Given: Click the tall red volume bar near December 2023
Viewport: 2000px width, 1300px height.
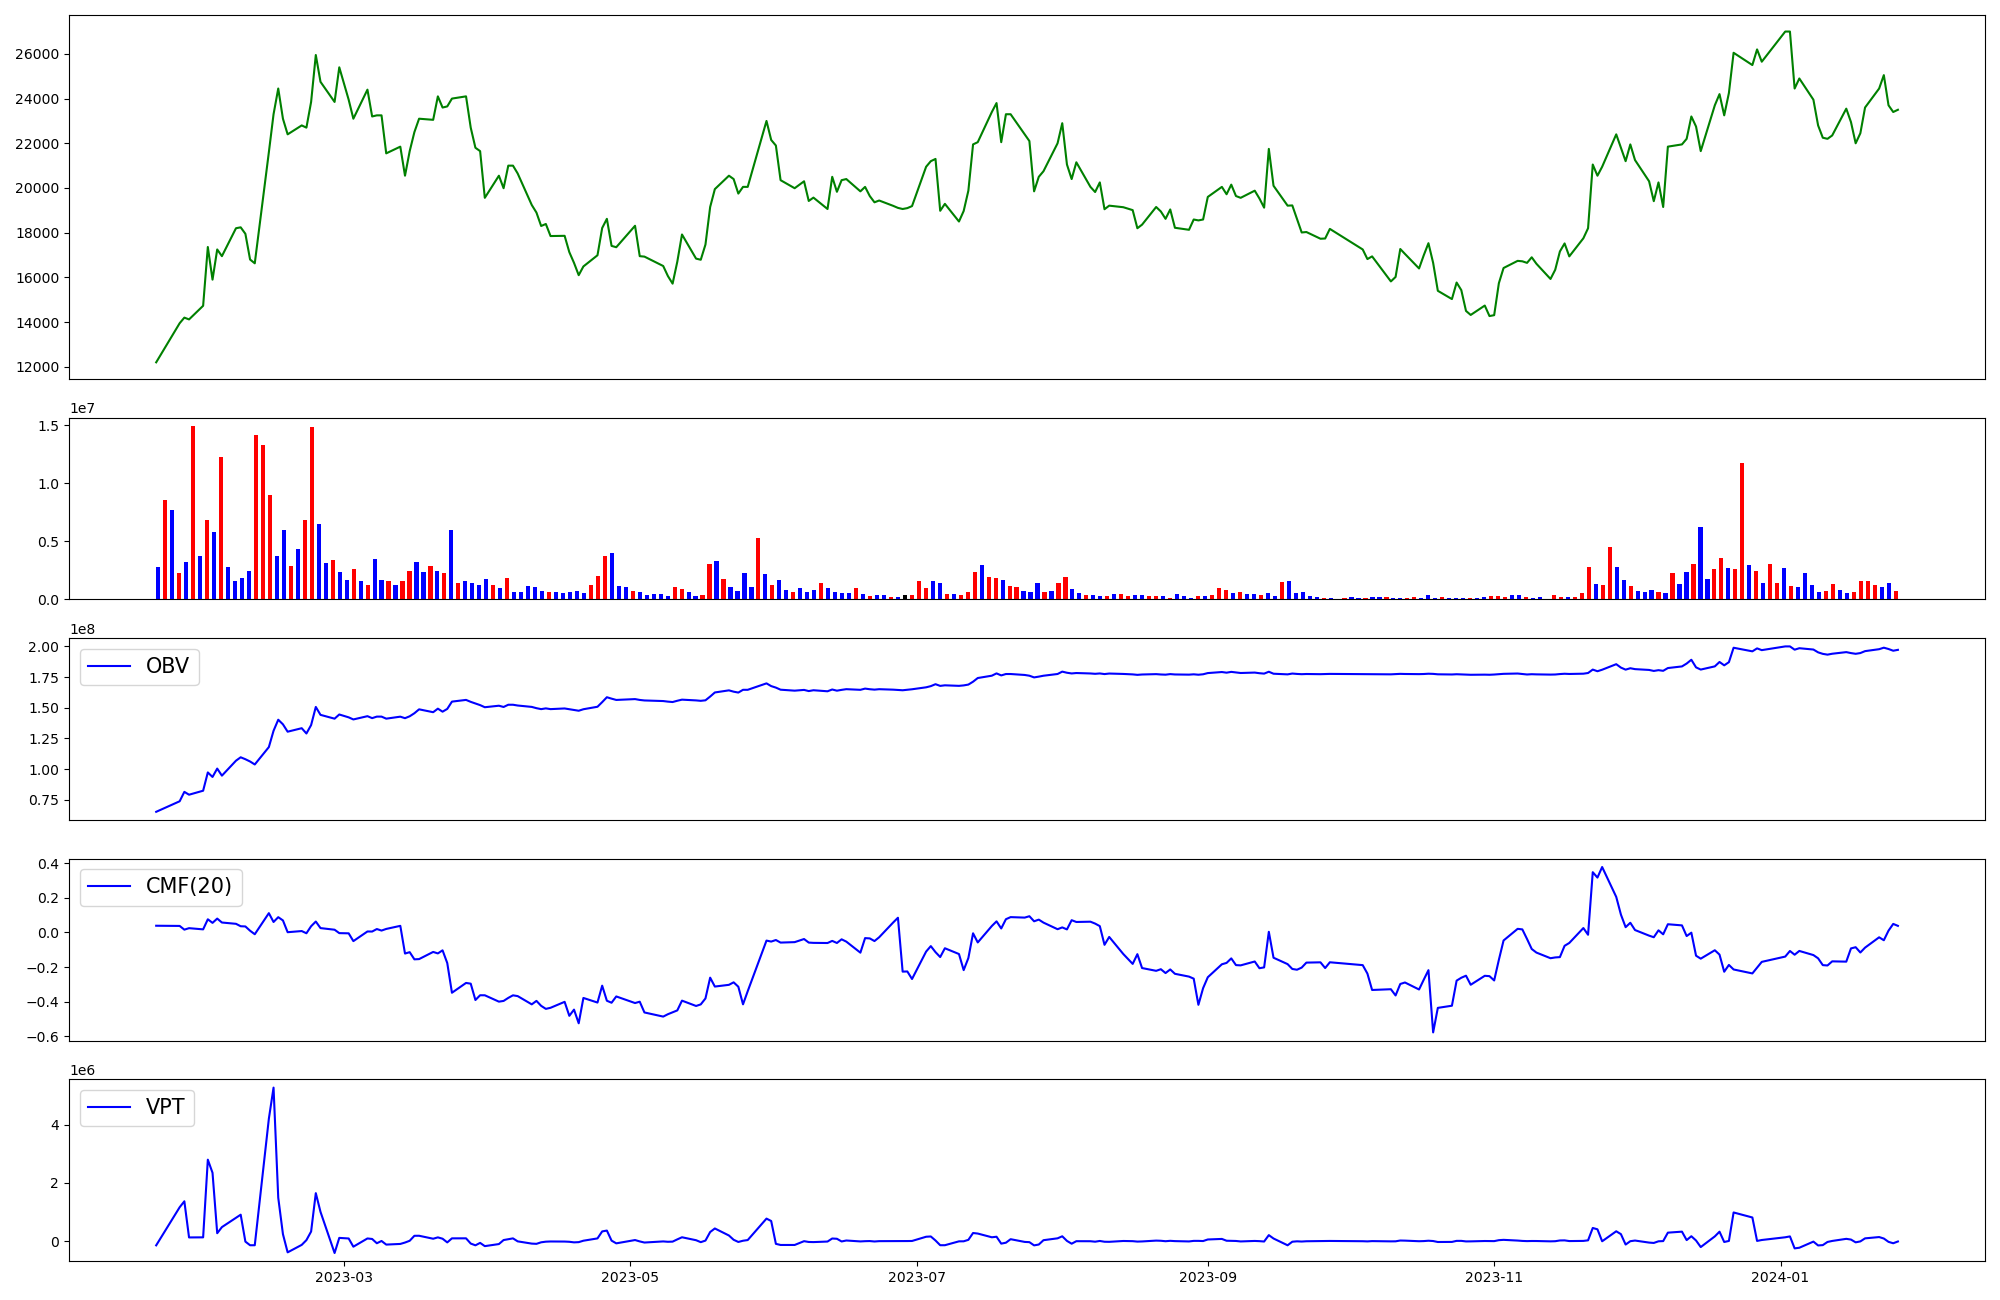Looking at the screenshot, I should point(1741,530).
